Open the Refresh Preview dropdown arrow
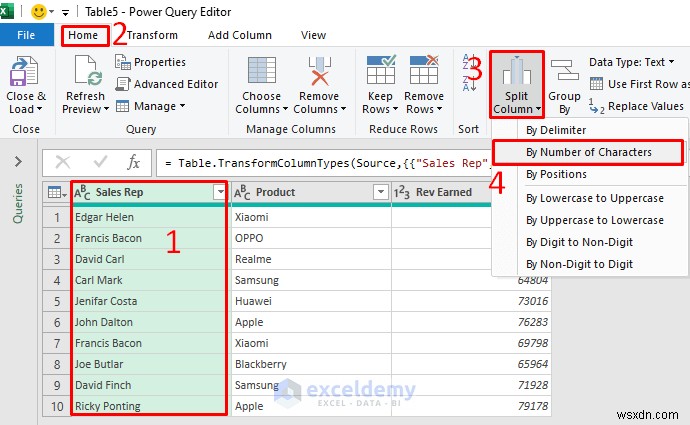The width and height of the screenshot is (690, 425). click(x=106, y=109)
